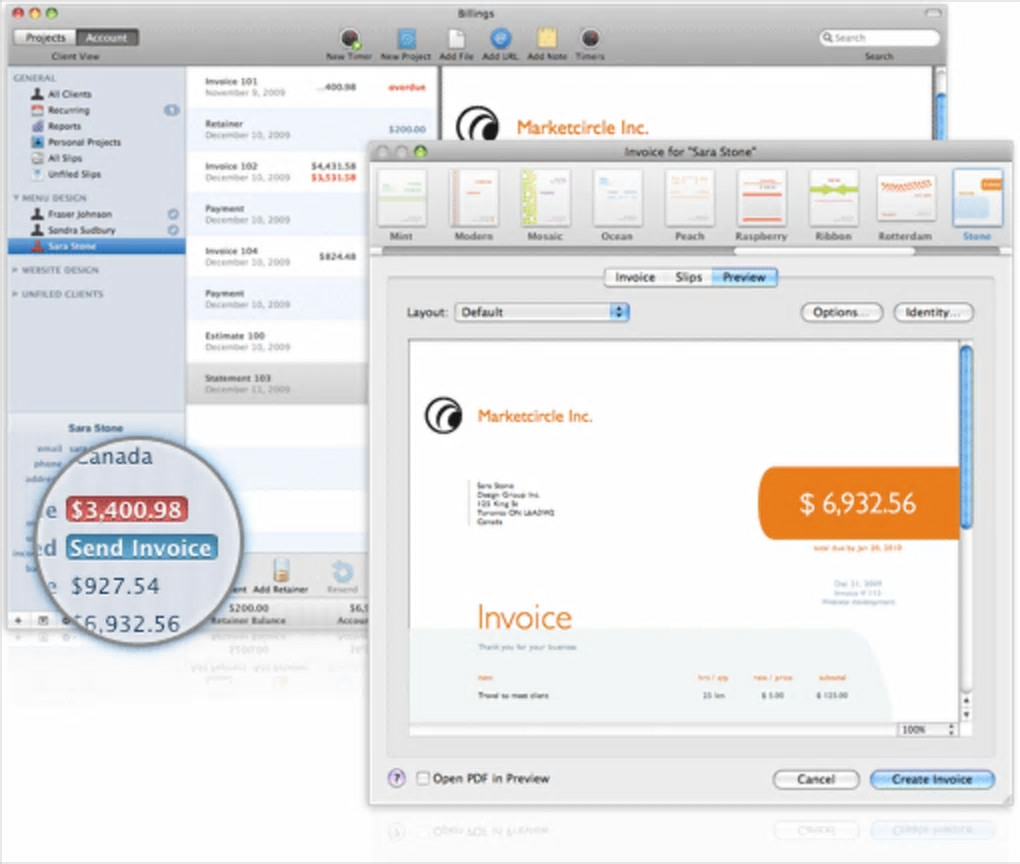Expand the Website Design group
Viewport: 1020px width, 864px height.
[x=16, y=269]
